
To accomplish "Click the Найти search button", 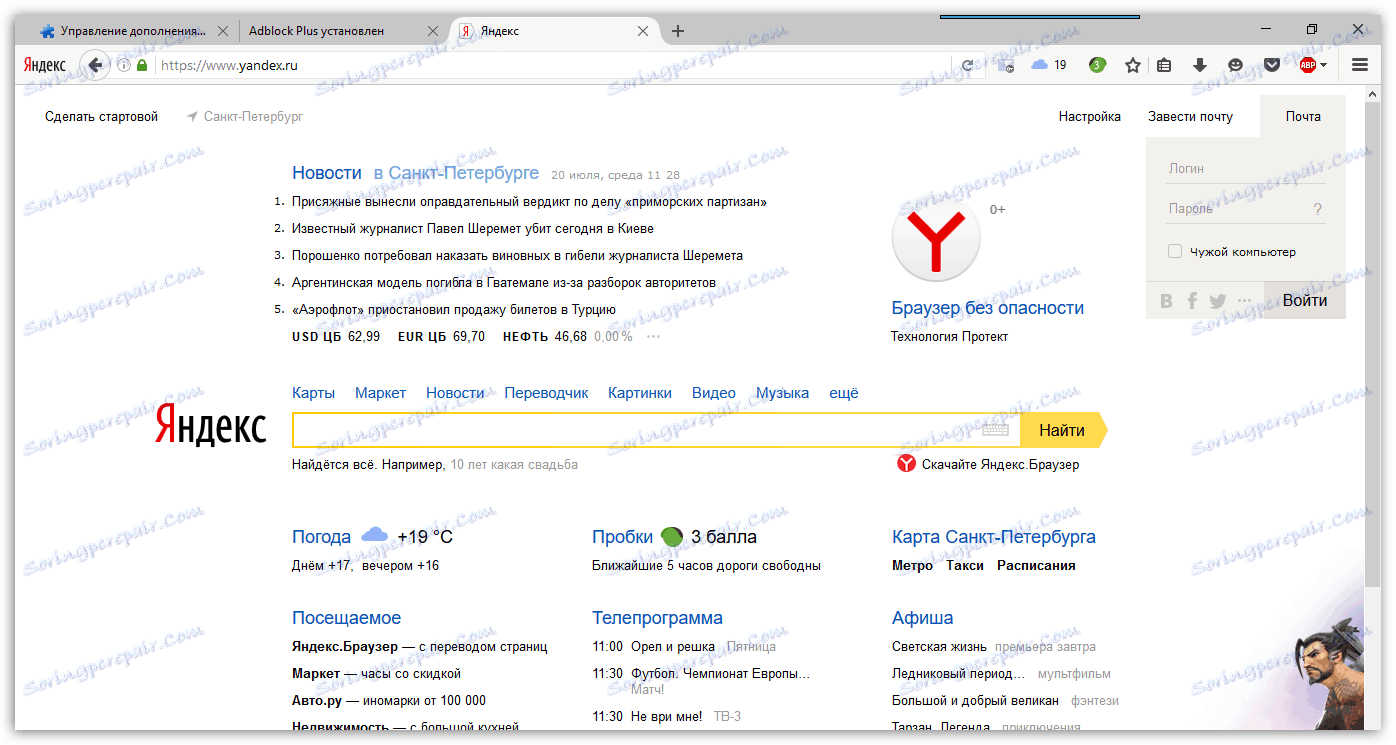I will [x=1063, y=430].
